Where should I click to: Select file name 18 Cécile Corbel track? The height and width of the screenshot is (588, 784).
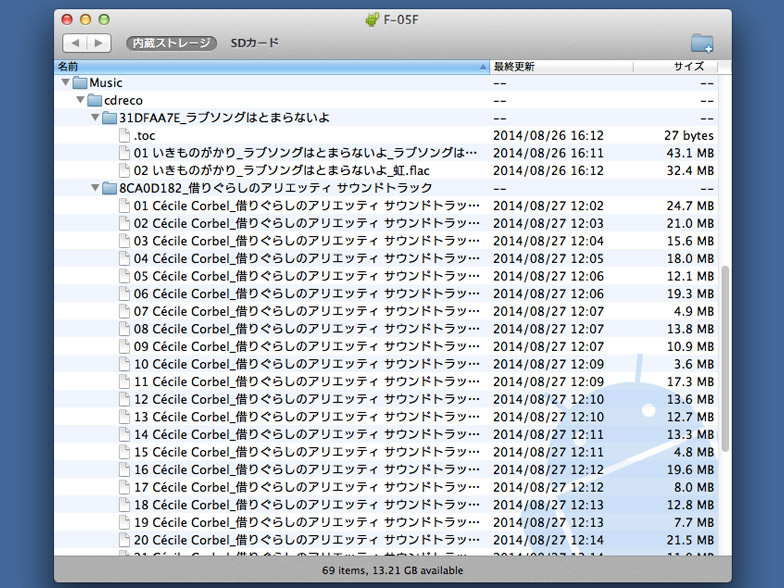tap(306, 504)
